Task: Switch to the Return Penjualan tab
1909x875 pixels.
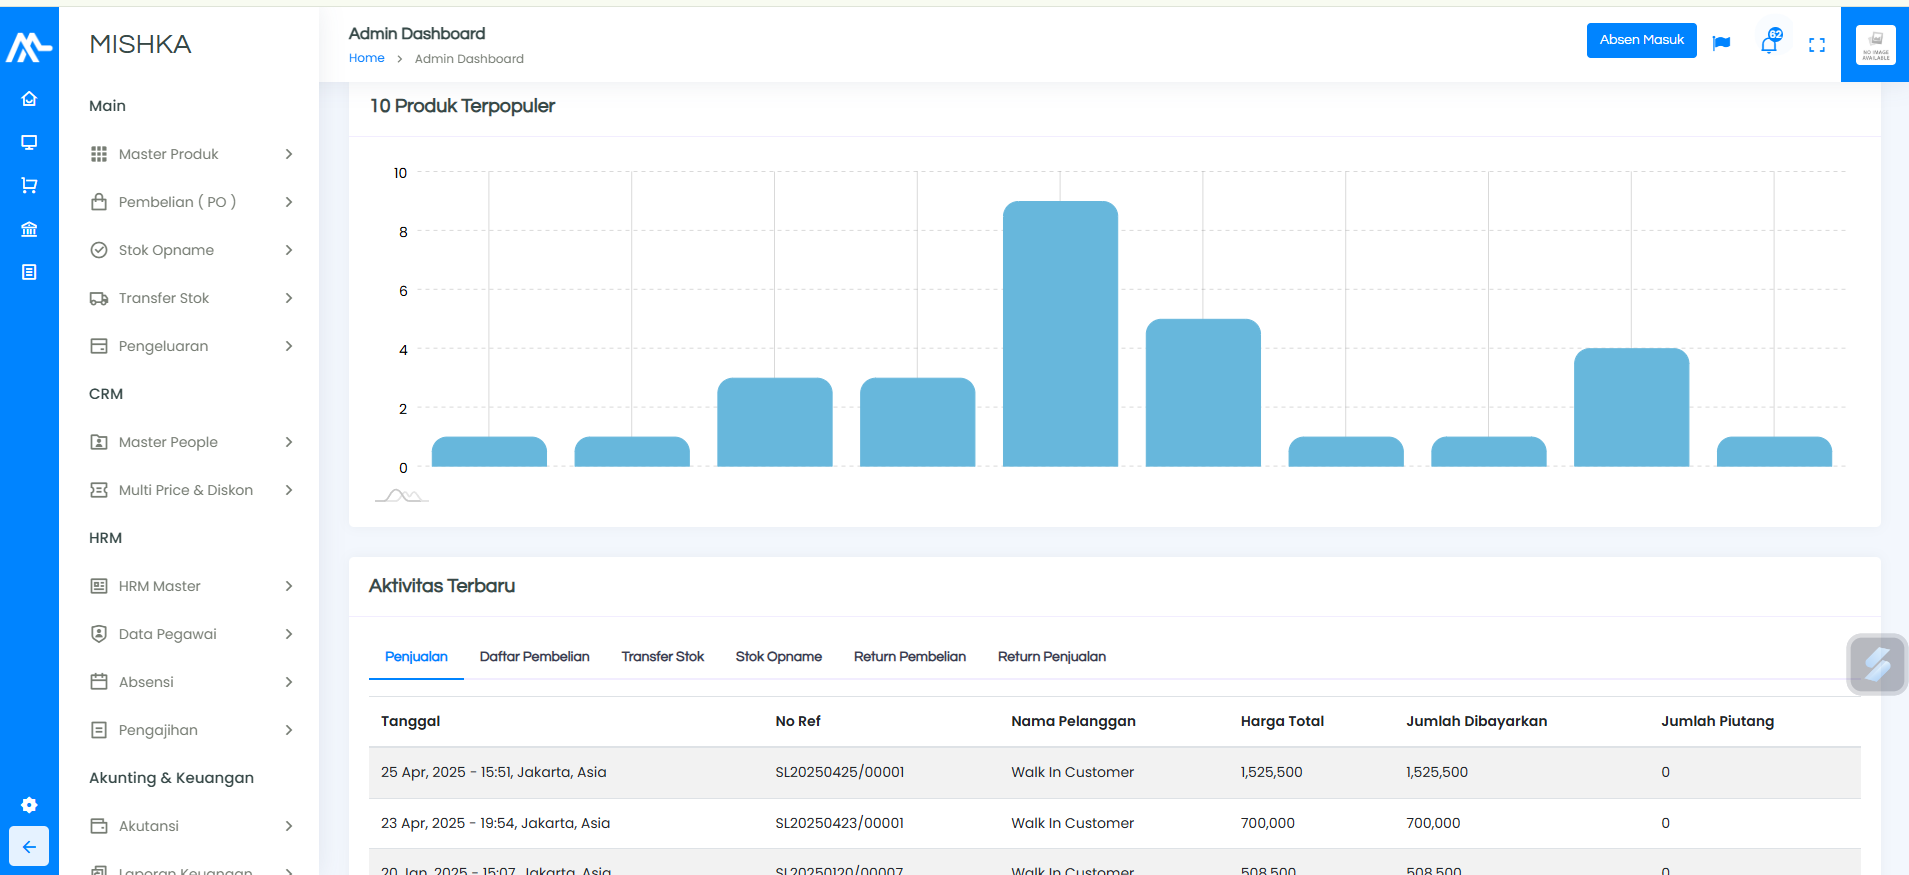Action: (x=1051, y=657)
